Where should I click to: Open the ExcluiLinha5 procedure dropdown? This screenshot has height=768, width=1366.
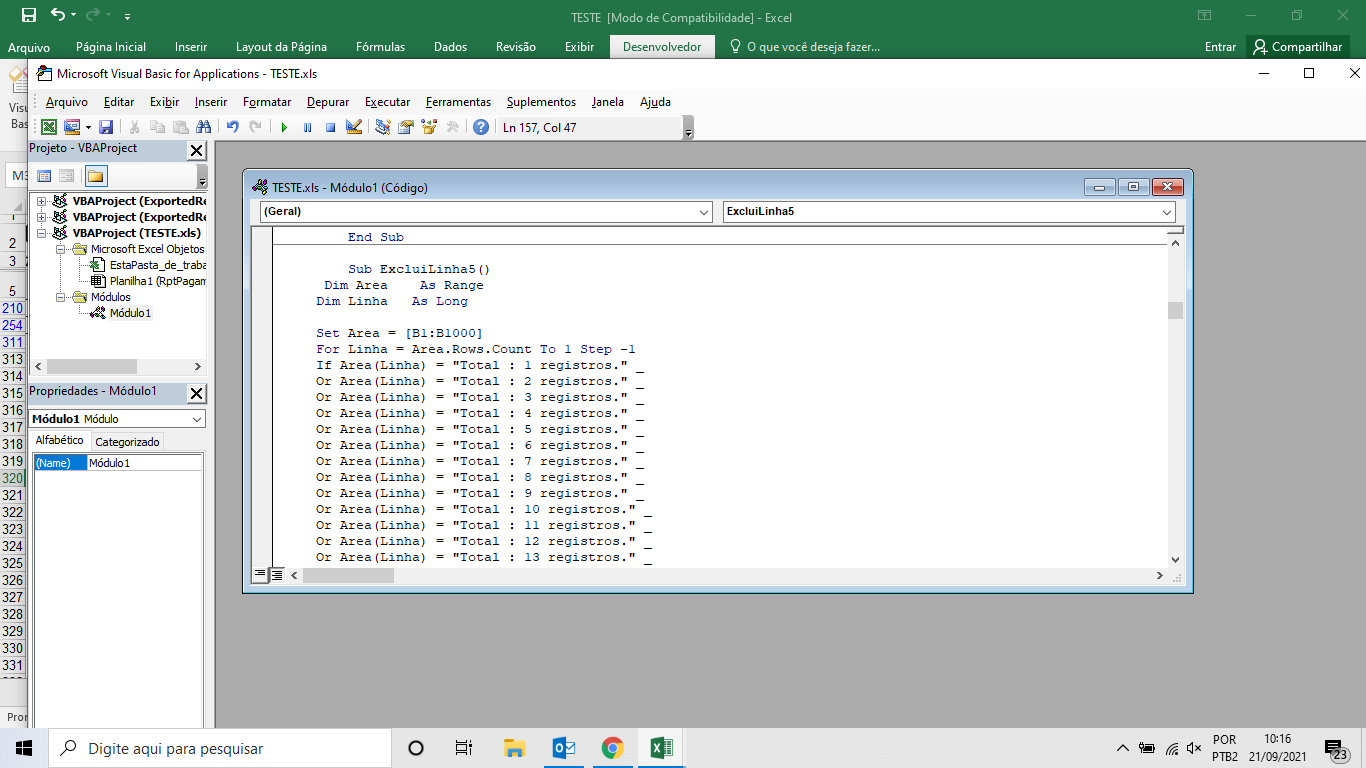[x=949, y=212]
